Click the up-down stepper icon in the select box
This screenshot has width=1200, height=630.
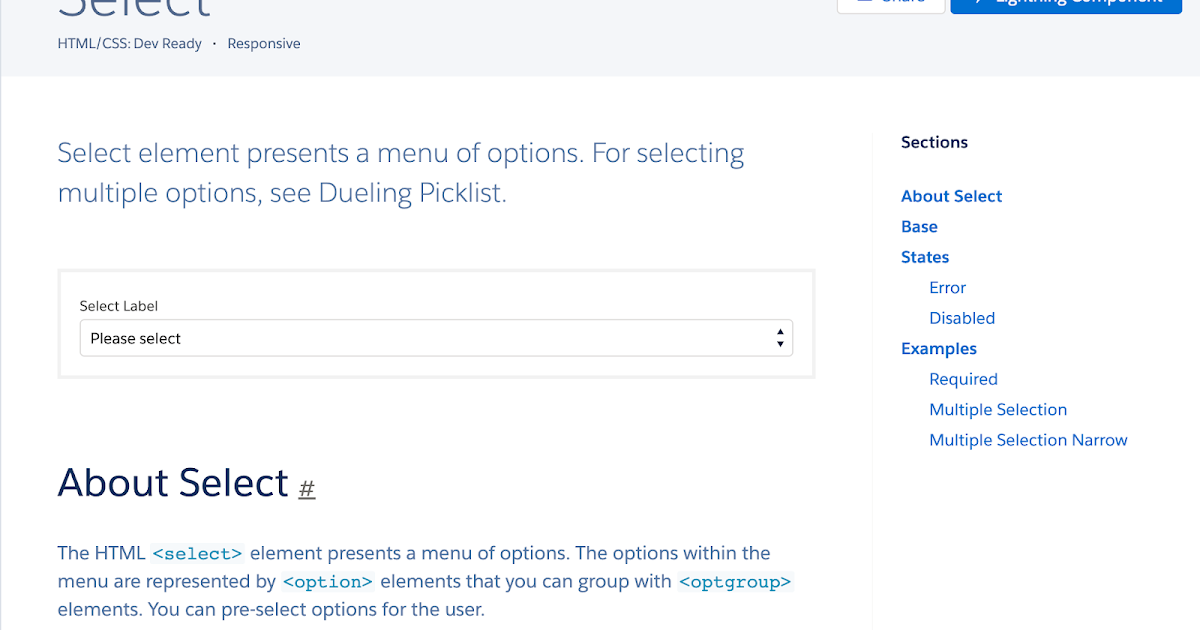780,337
